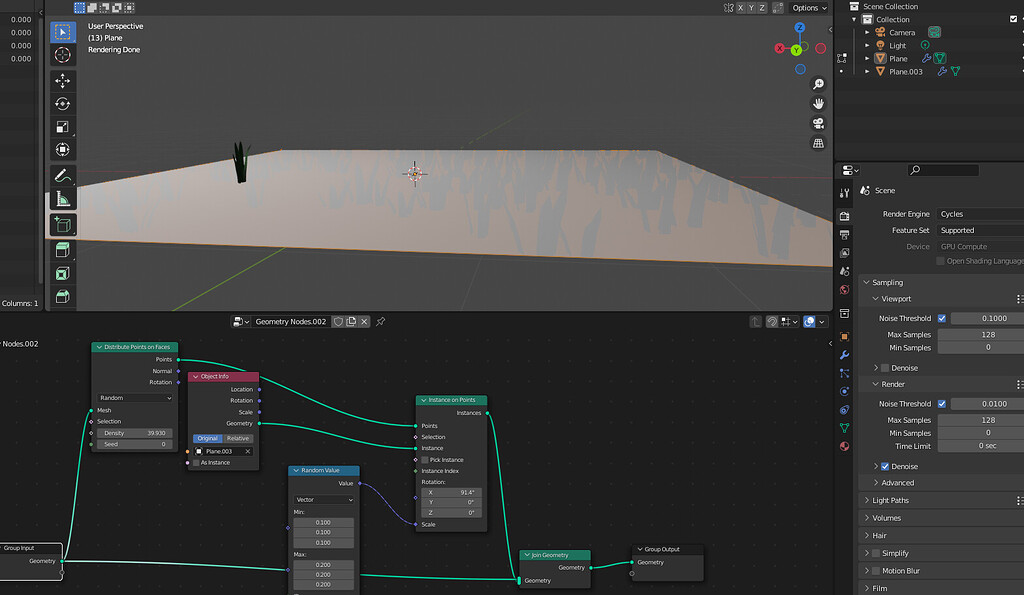Open the Render Engine dropdown showing Cycles
1024x595 pixels.
pyautogui.click(x=980, y=214)
